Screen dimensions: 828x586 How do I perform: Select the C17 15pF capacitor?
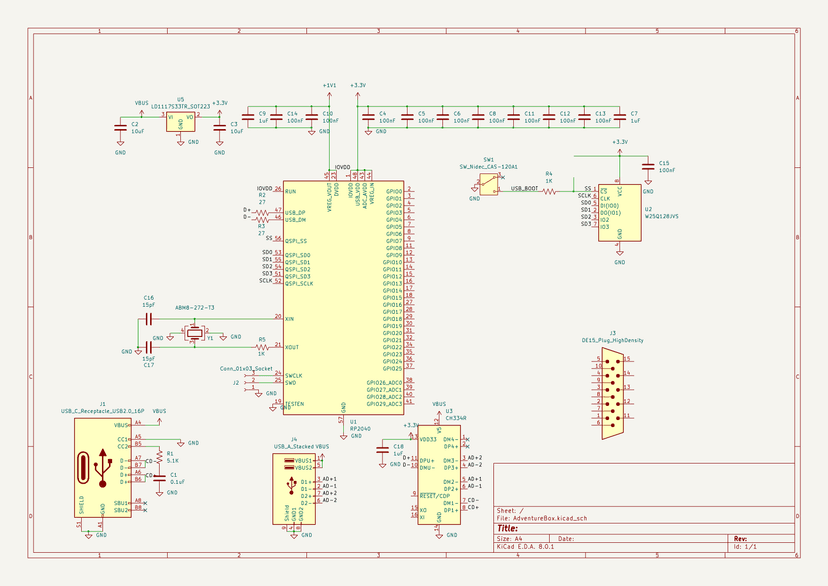(x=149, y=347)
